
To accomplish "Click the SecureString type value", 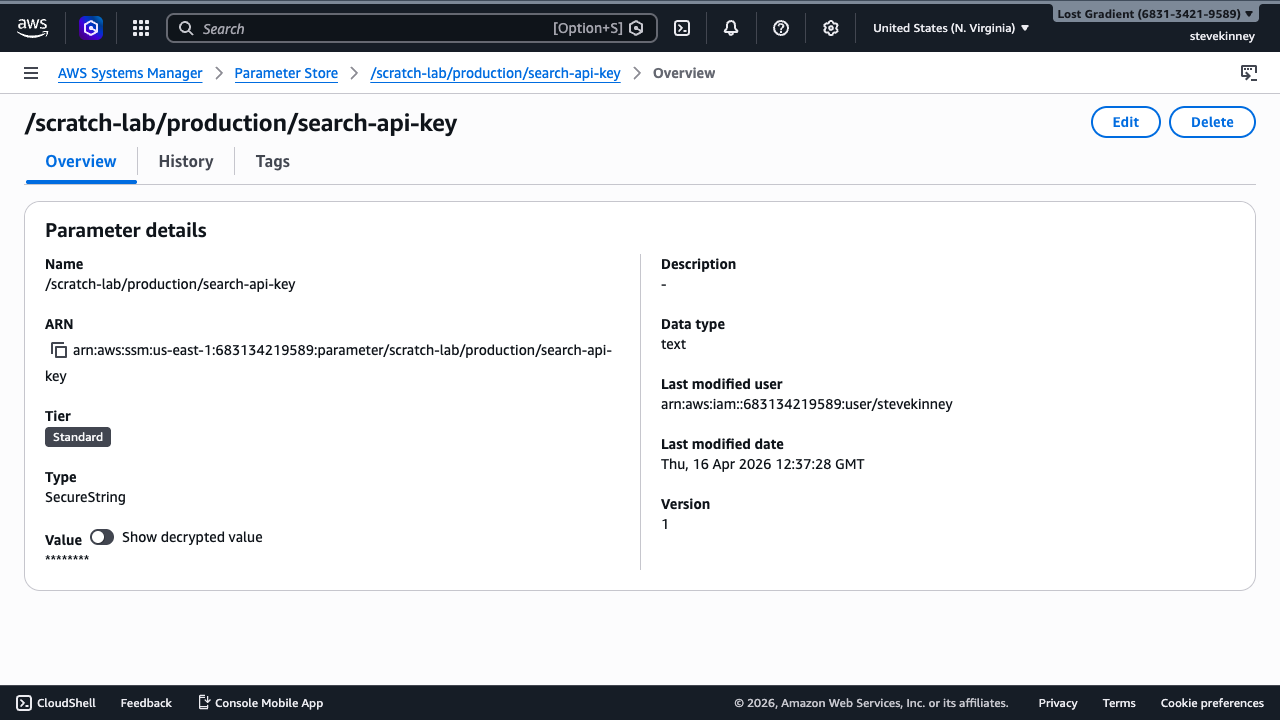I will [x=85, y=497].
